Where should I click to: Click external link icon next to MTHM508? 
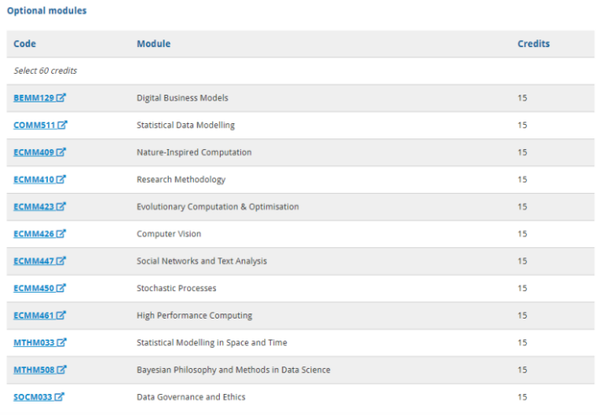pyautogui.click(x=62, y=369)
